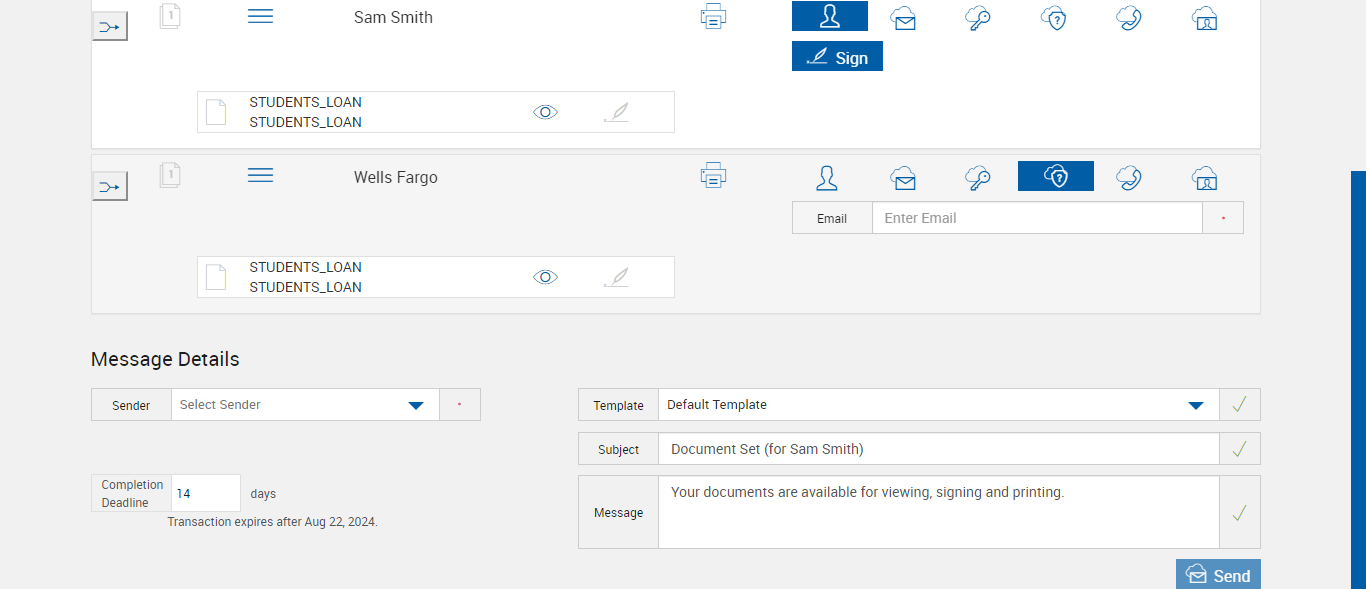The image size is (1366, 589).
Task: Expand the Template dropdown
Action: pos(1195,405)
